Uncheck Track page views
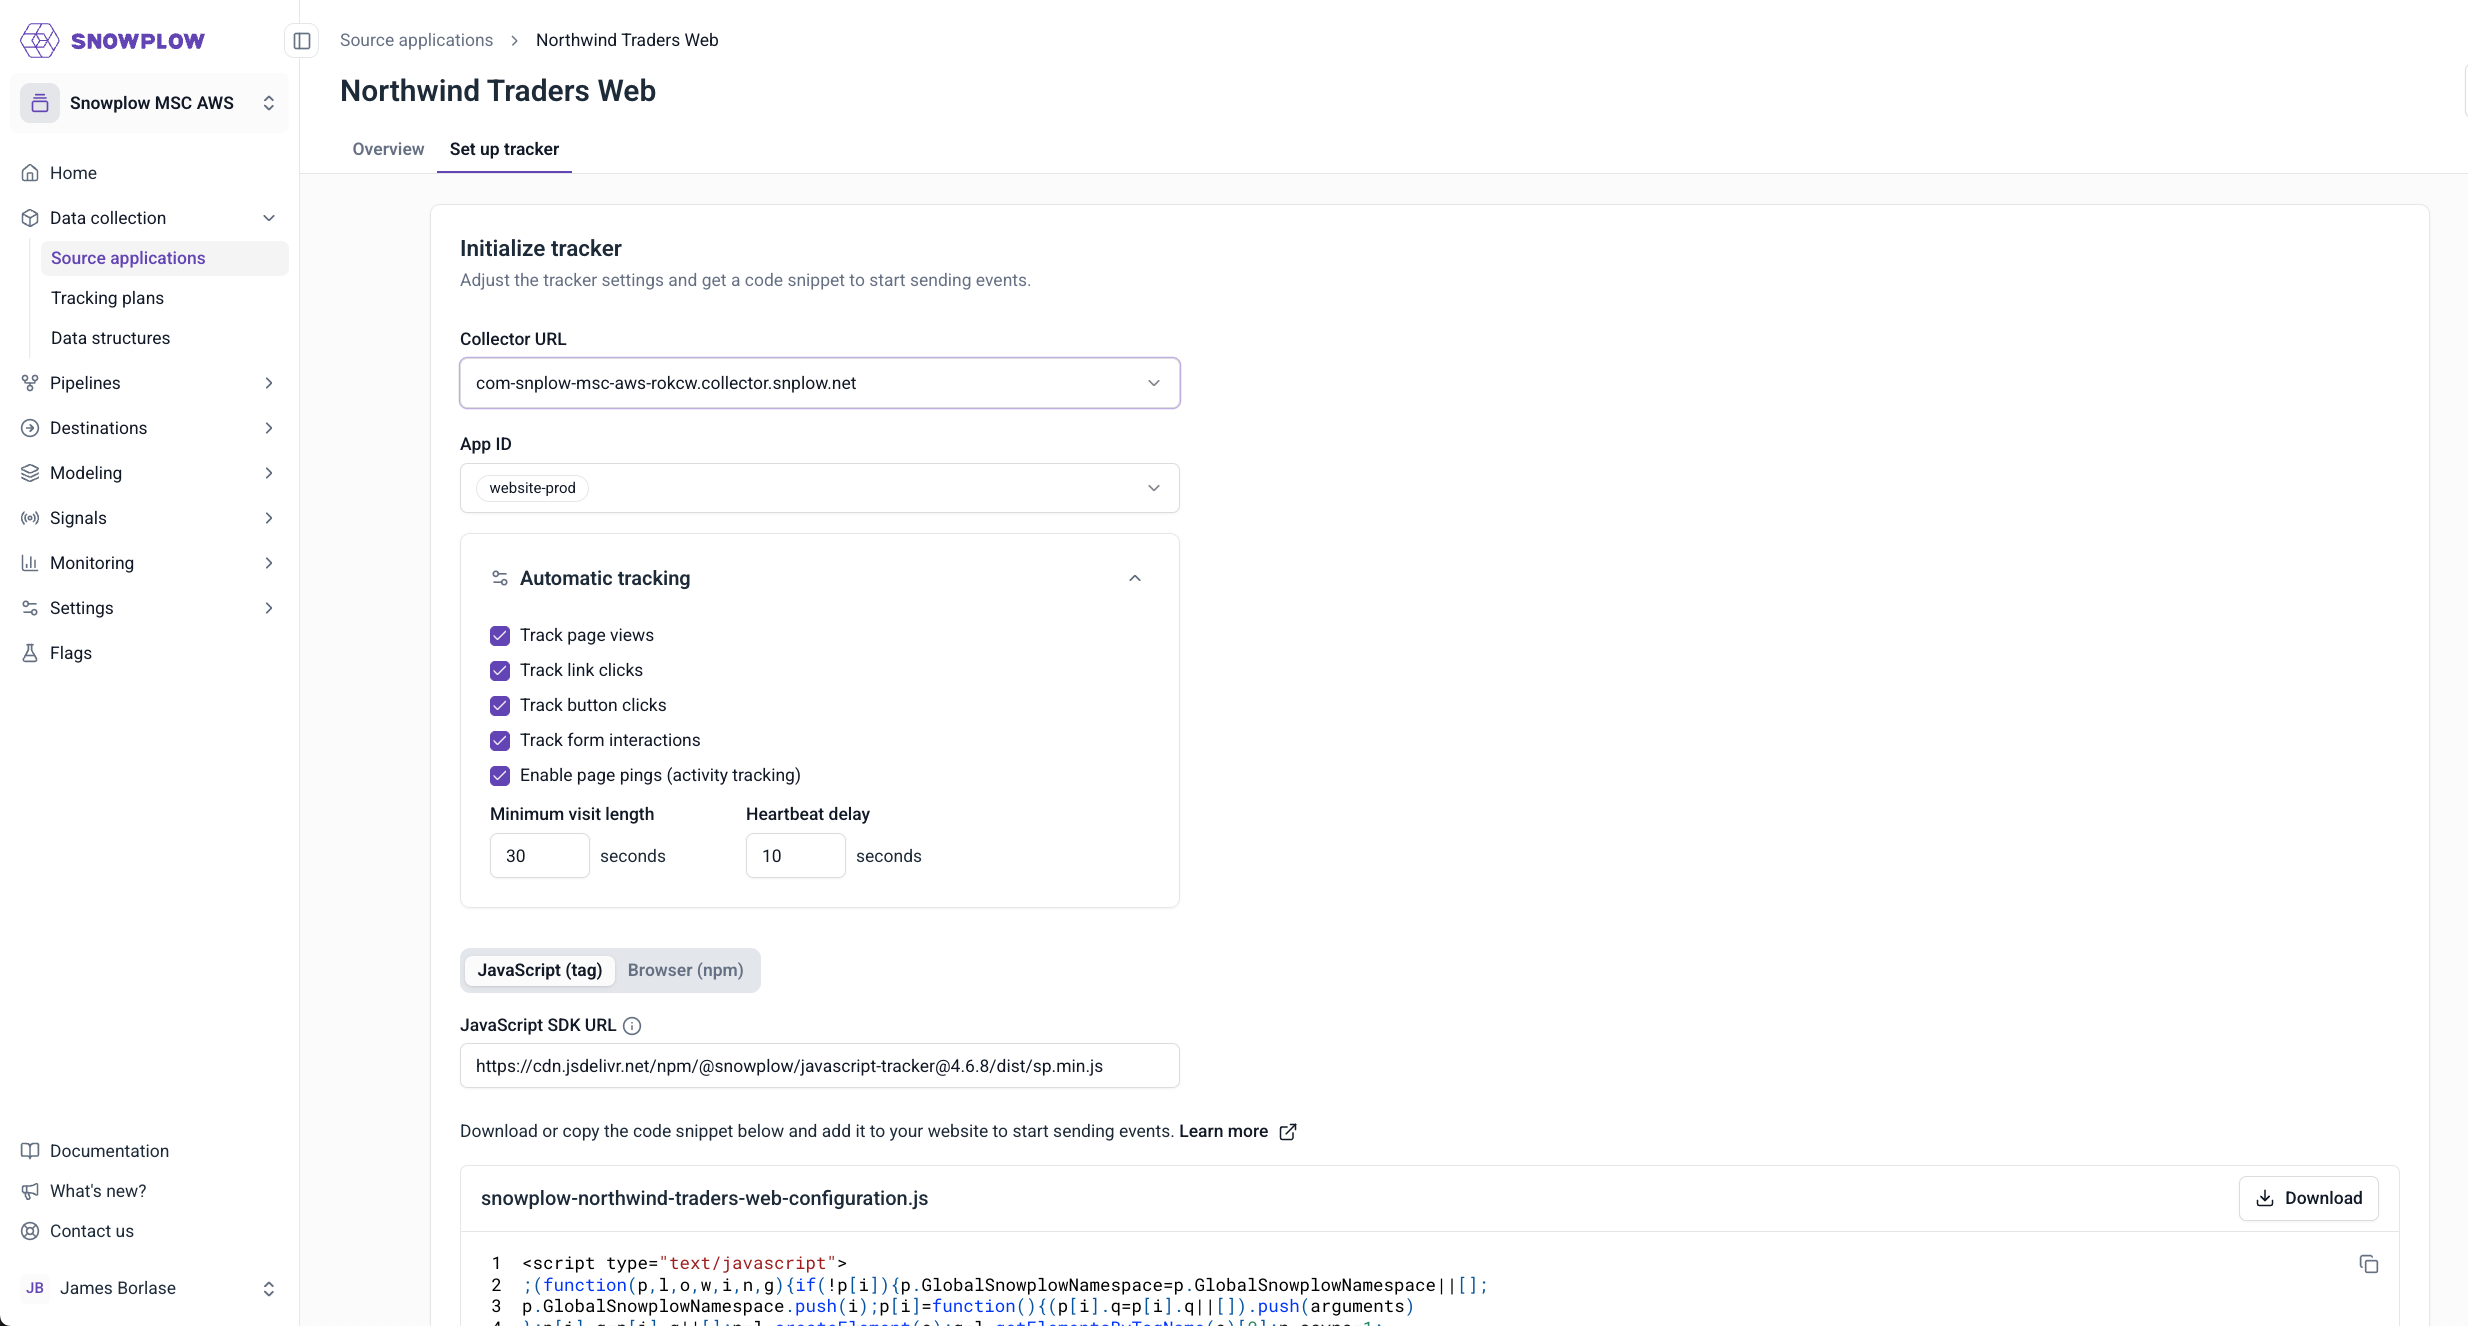Viewport: 2468px width, 1326px height. [x=500, y=636]
